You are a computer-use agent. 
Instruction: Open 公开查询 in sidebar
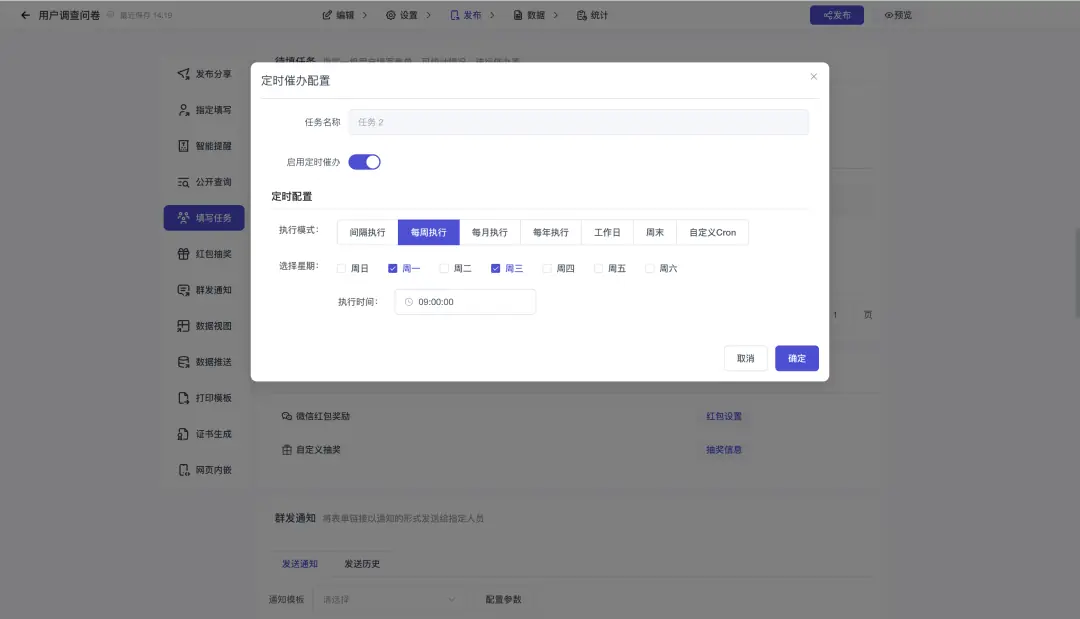(x=204, y=182)
